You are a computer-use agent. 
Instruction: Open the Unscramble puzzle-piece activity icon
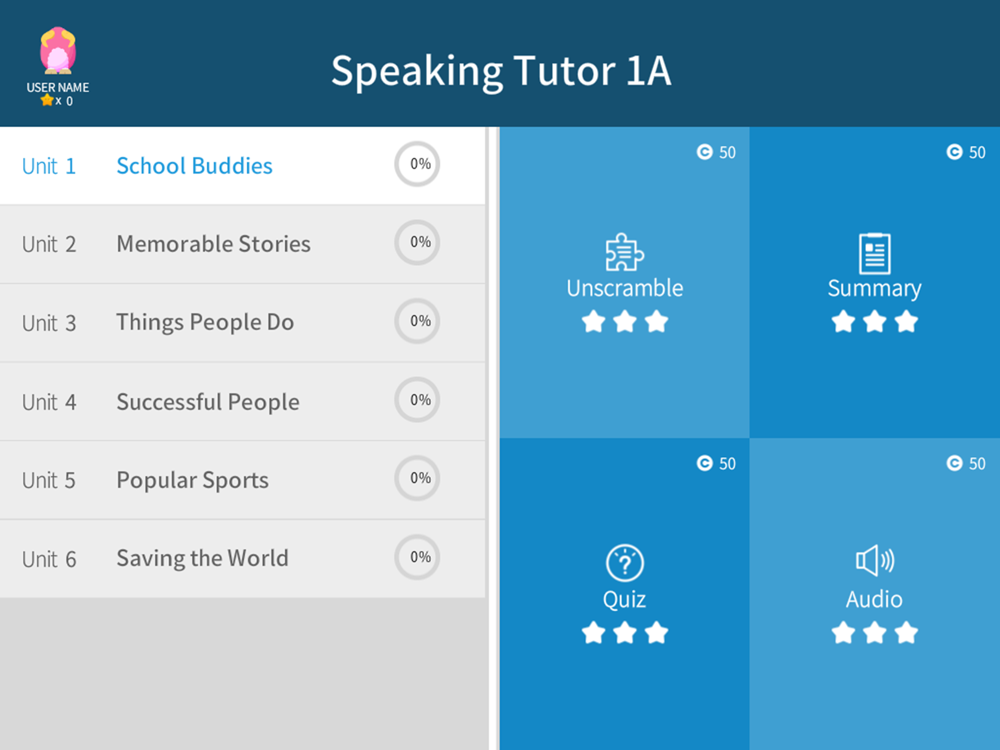624,253
